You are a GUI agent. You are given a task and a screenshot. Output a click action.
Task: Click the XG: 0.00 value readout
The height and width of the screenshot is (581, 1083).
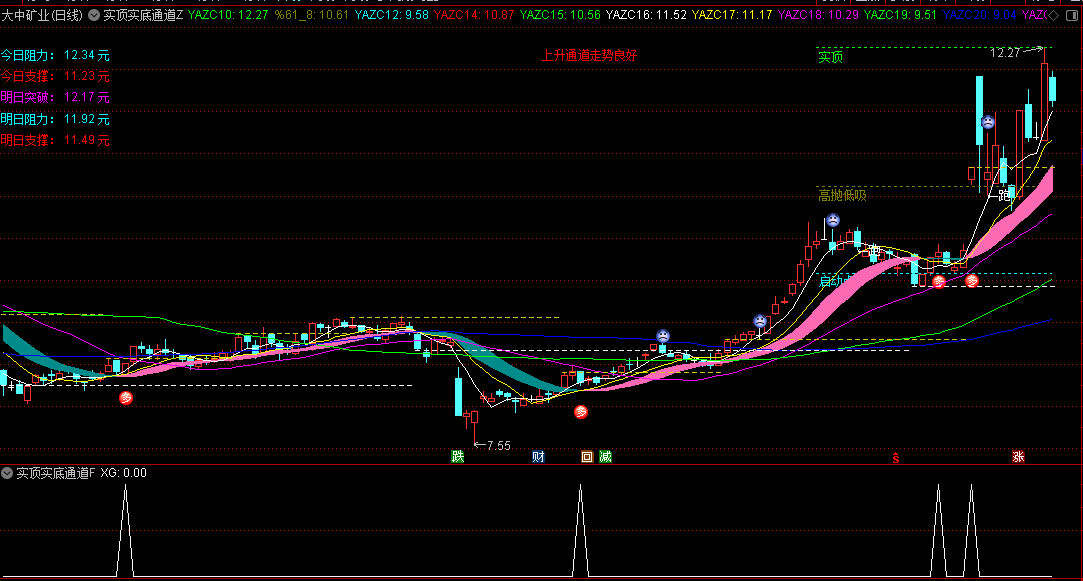pyautogui.click(x=124, y=473)
